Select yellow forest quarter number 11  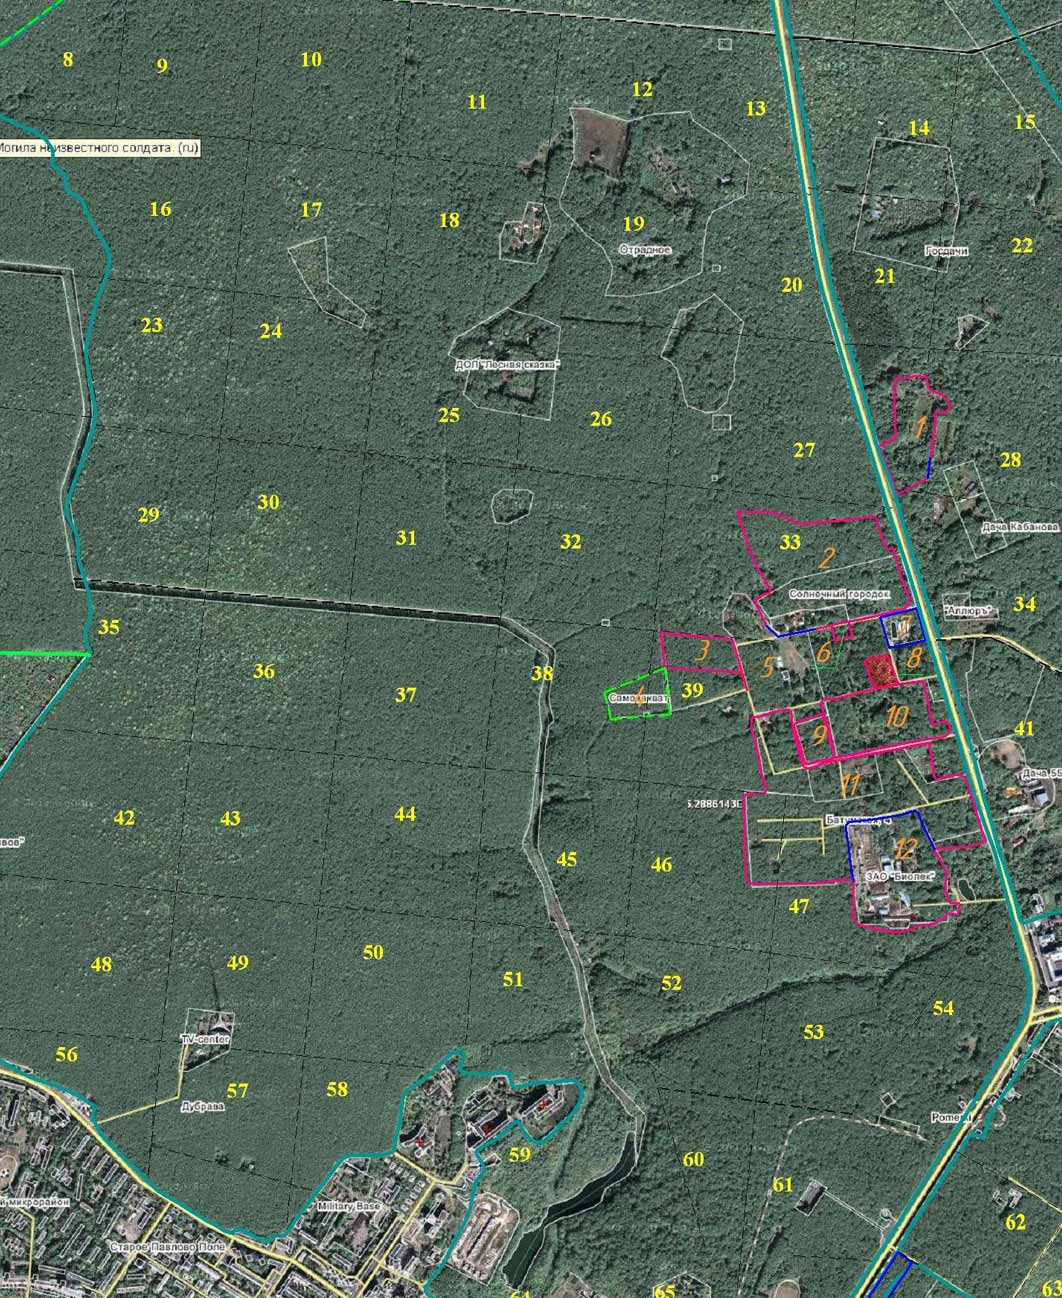point(477,102)
